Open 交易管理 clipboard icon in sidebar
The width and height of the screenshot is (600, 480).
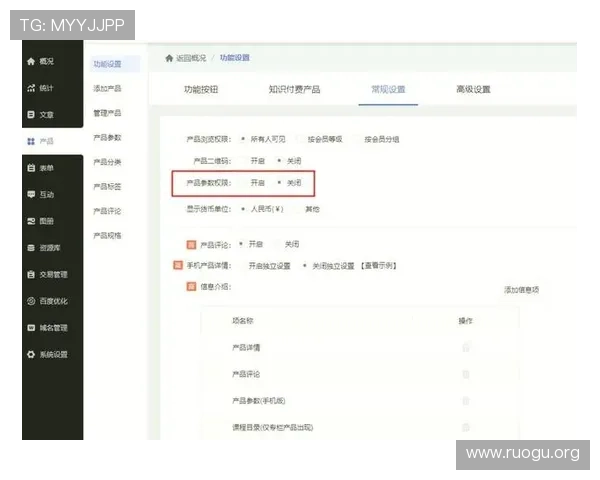click(x=31, y=274)
